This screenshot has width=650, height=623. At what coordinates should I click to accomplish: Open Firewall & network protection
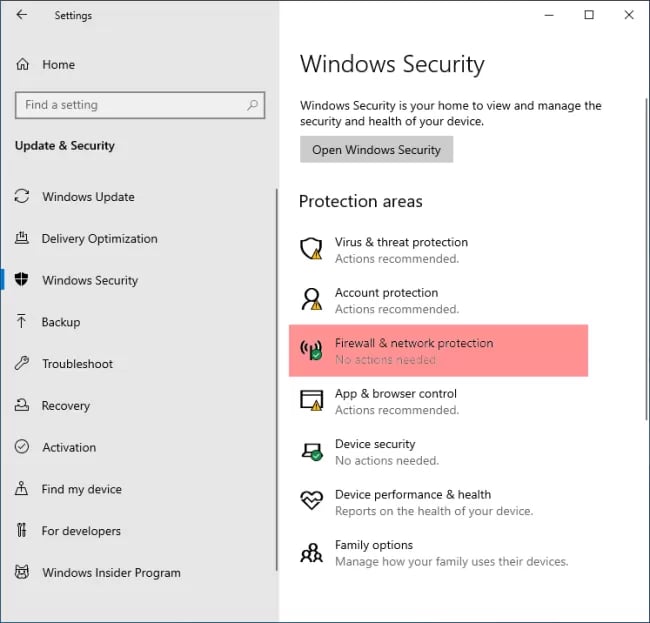438,351
